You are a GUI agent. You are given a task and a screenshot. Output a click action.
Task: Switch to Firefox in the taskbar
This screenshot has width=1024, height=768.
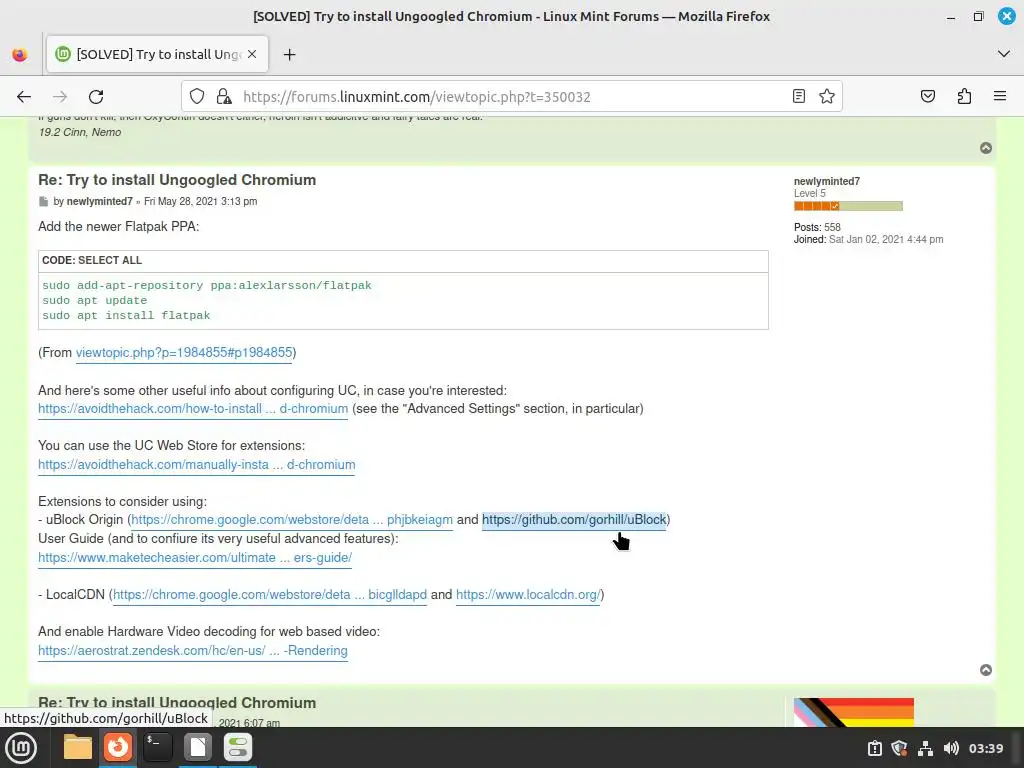pyautogui.click(x=118, y=748)
